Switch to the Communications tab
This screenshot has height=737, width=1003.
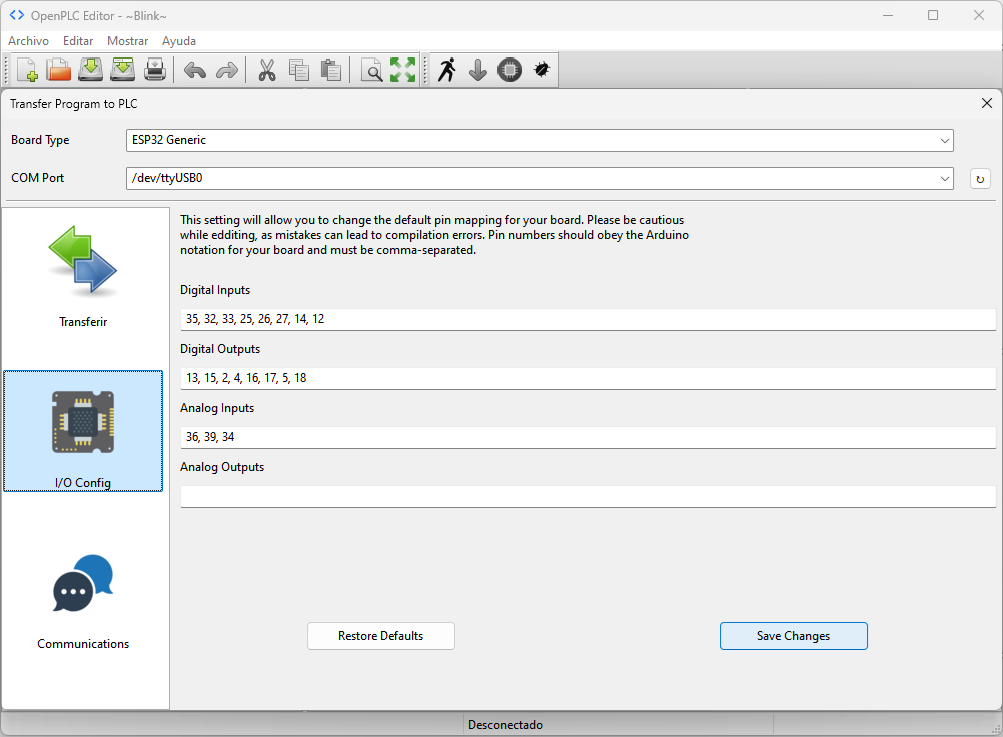point(84,600)
